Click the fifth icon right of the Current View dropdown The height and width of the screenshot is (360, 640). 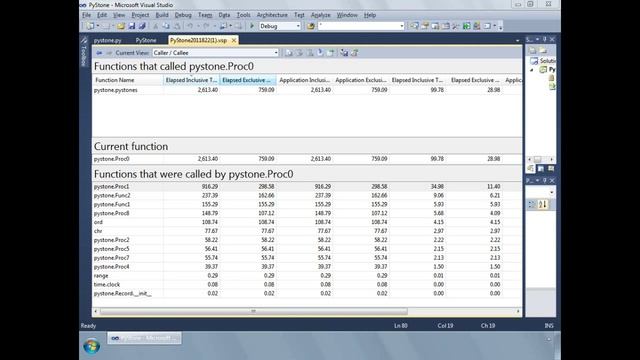tap(331, 53)
